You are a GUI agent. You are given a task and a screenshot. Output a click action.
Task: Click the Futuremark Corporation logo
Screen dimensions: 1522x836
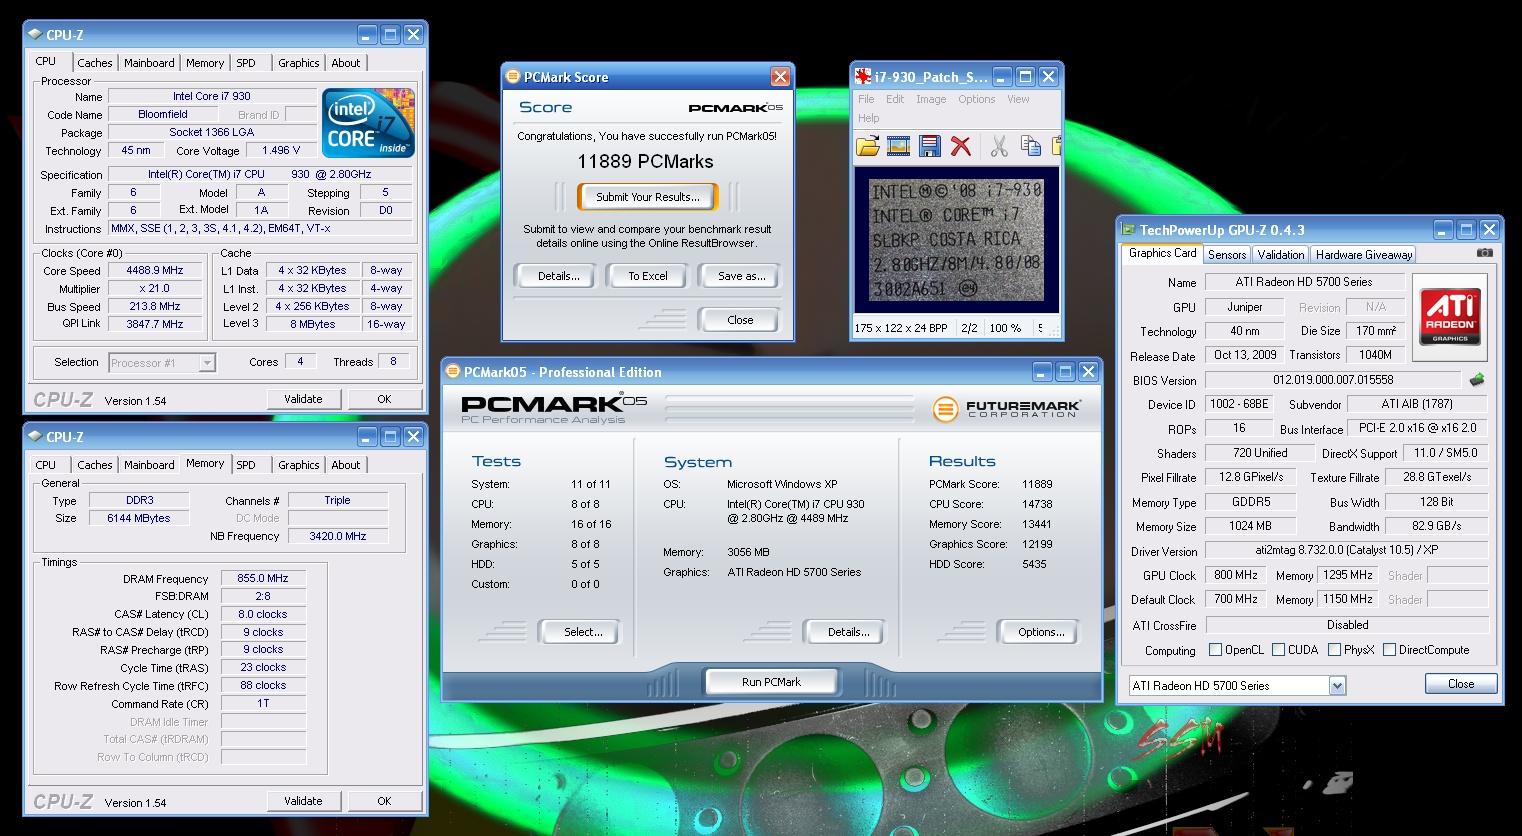tap(1007, 408)
